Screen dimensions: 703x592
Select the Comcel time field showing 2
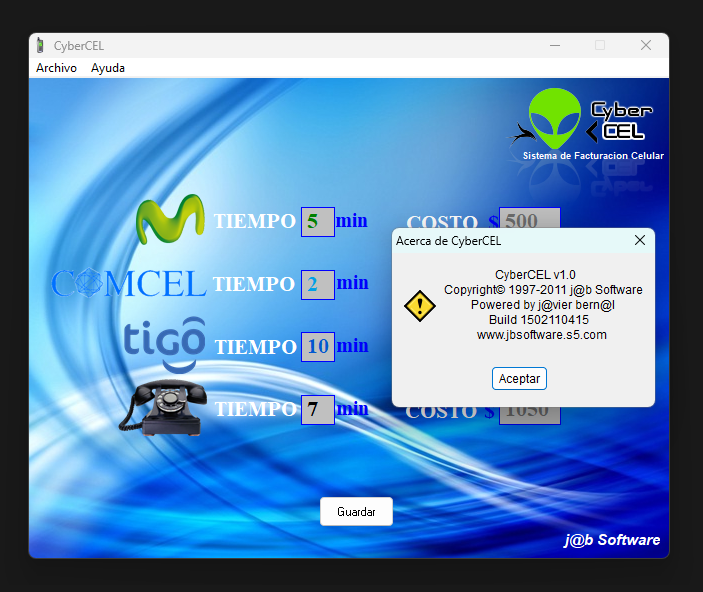point(316,284)
